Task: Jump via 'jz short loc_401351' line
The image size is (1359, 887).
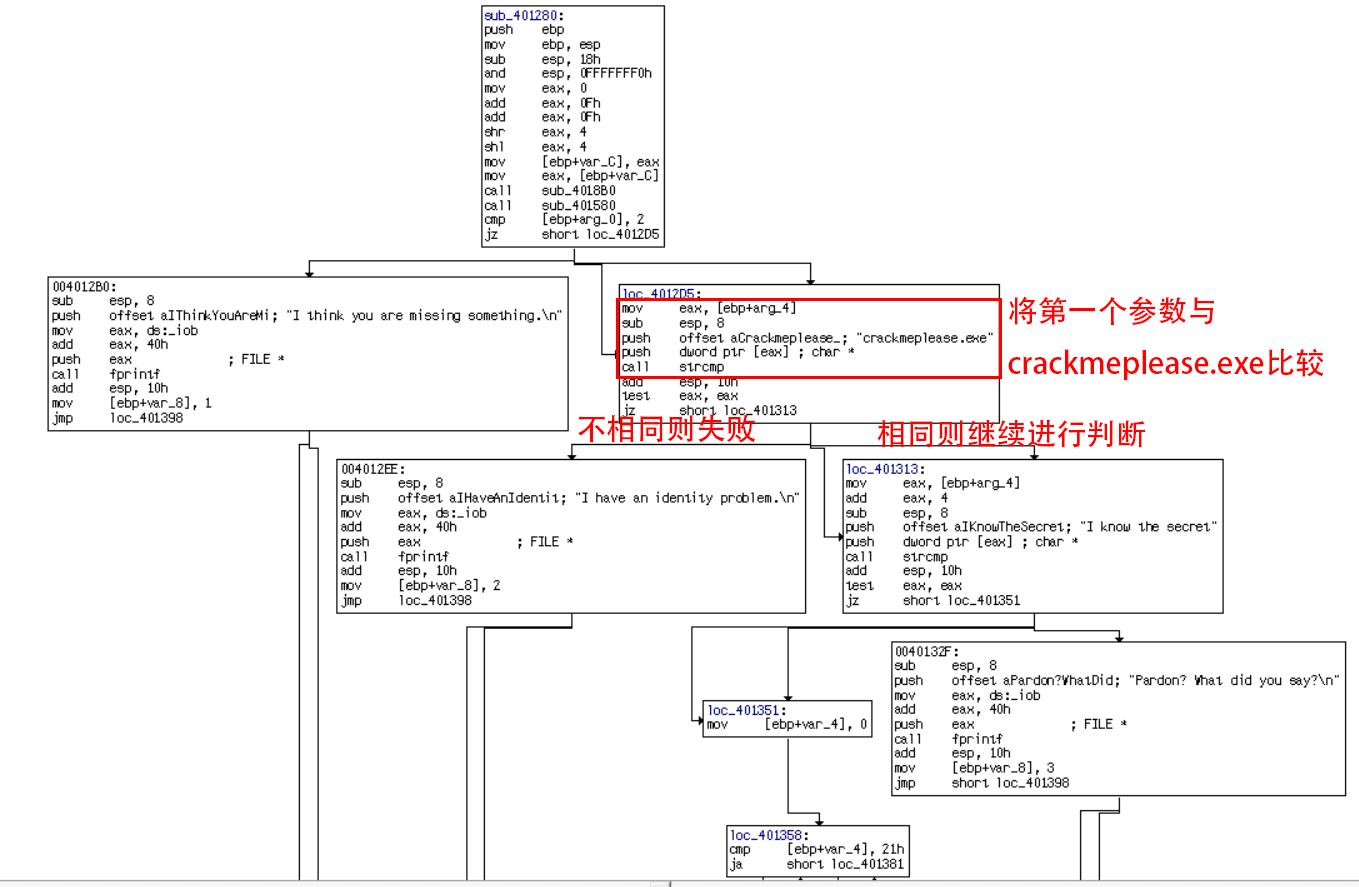Action: pyautogui.click(x=934, y=600)
